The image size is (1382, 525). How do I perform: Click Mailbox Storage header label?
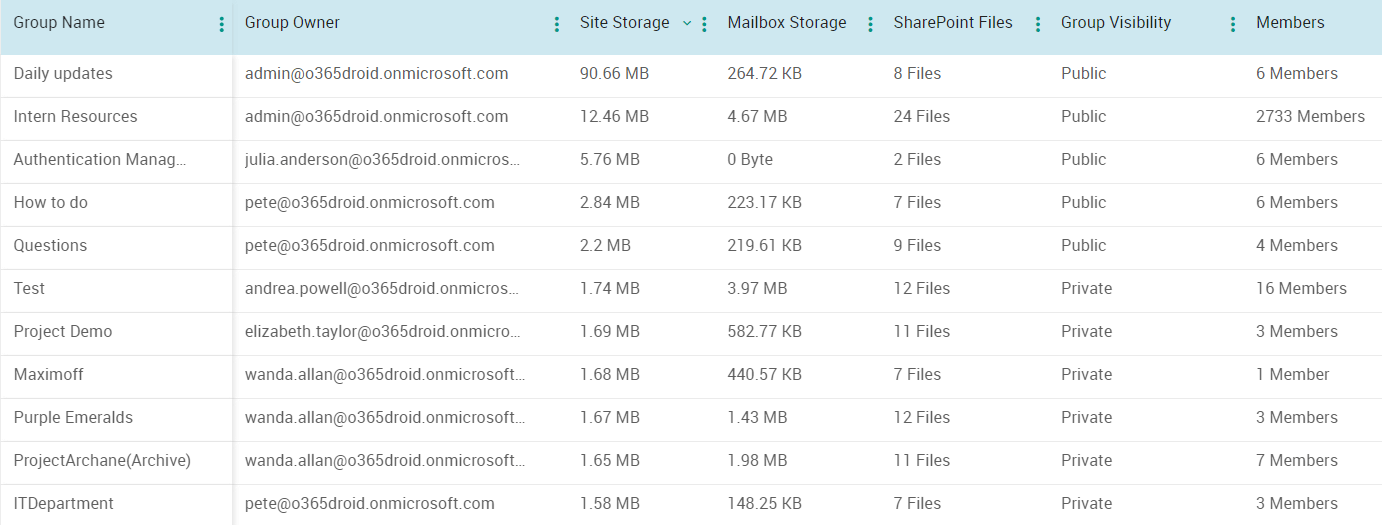pyautogui.click(x=786, y=23)
